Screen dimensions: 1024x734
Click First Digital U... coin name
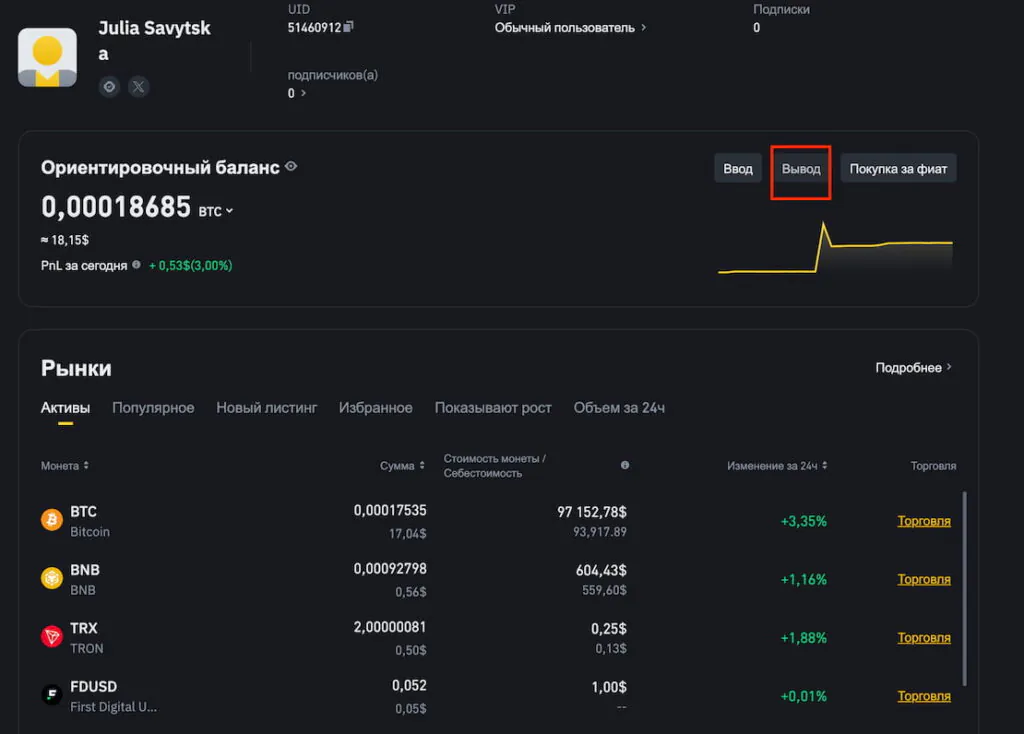(113, 707)
